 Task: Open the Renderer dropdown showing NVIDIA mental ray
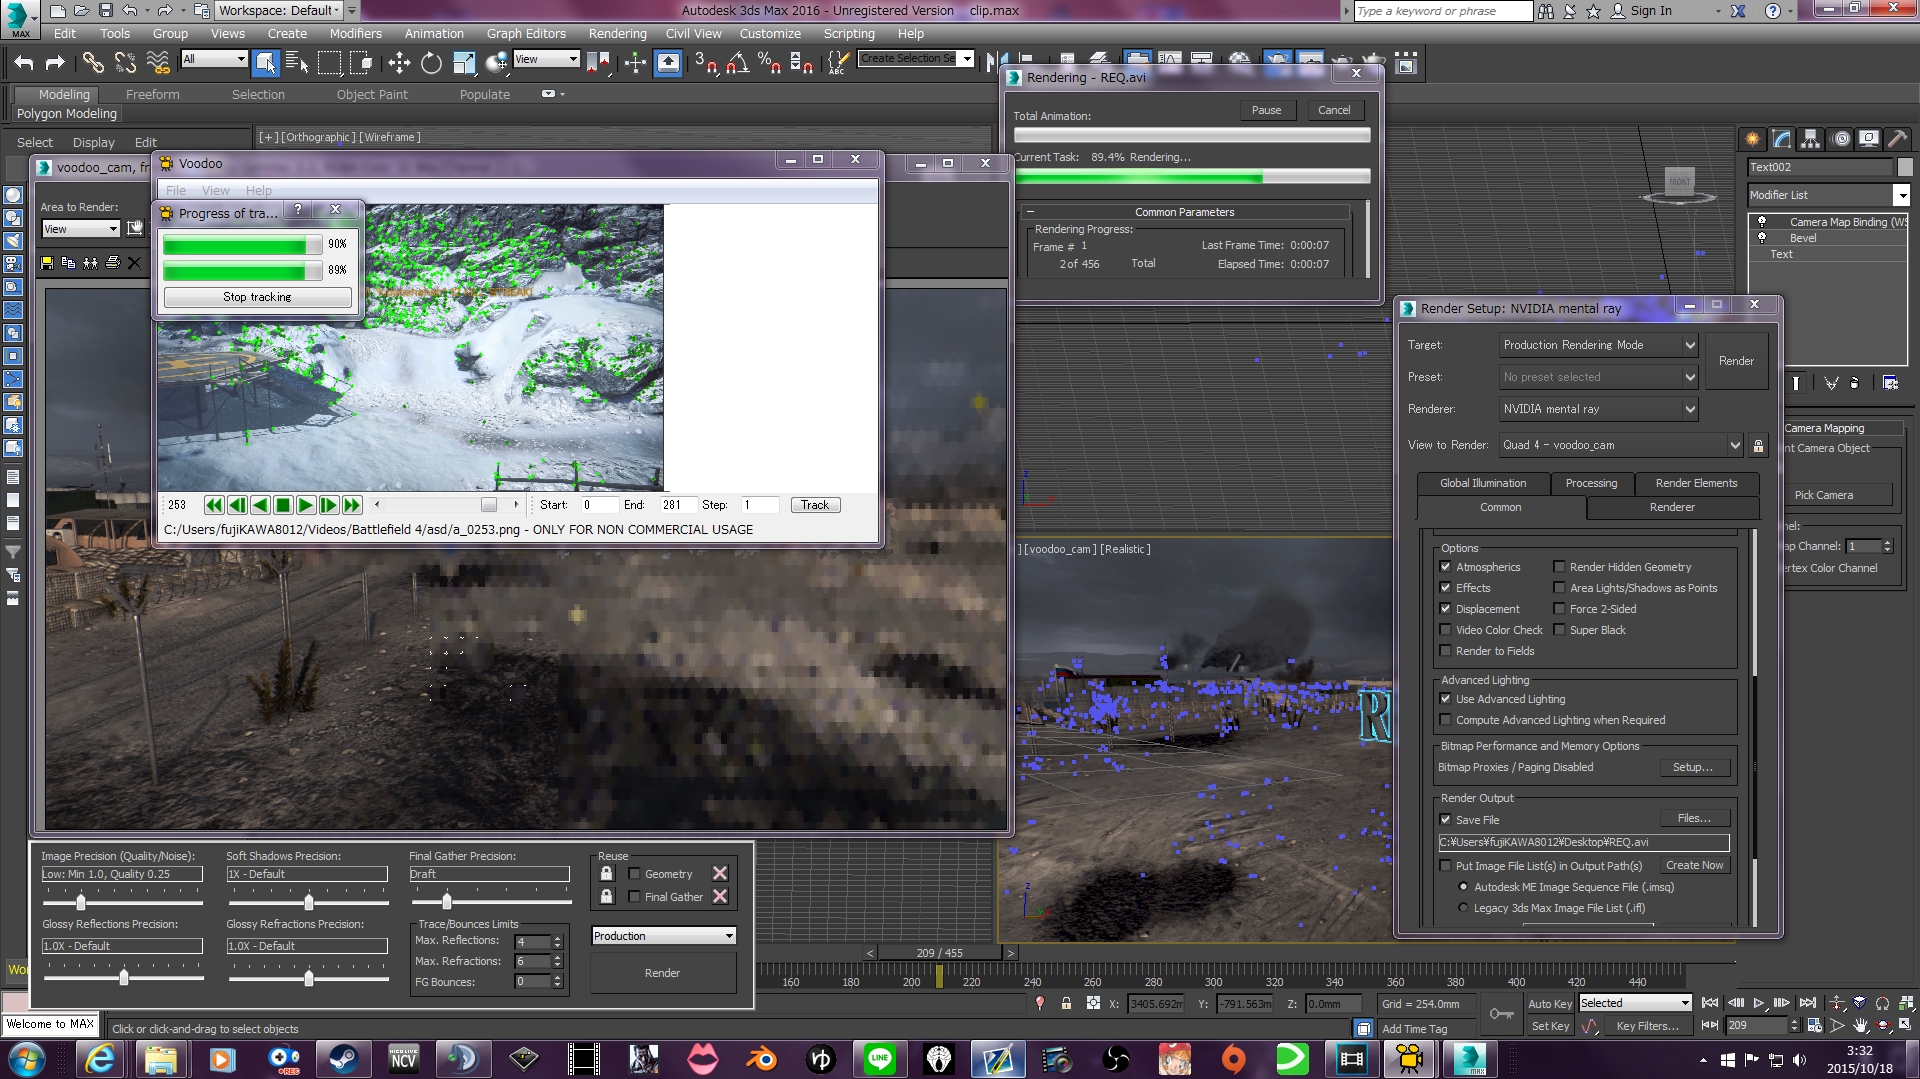pos(1598,409)
